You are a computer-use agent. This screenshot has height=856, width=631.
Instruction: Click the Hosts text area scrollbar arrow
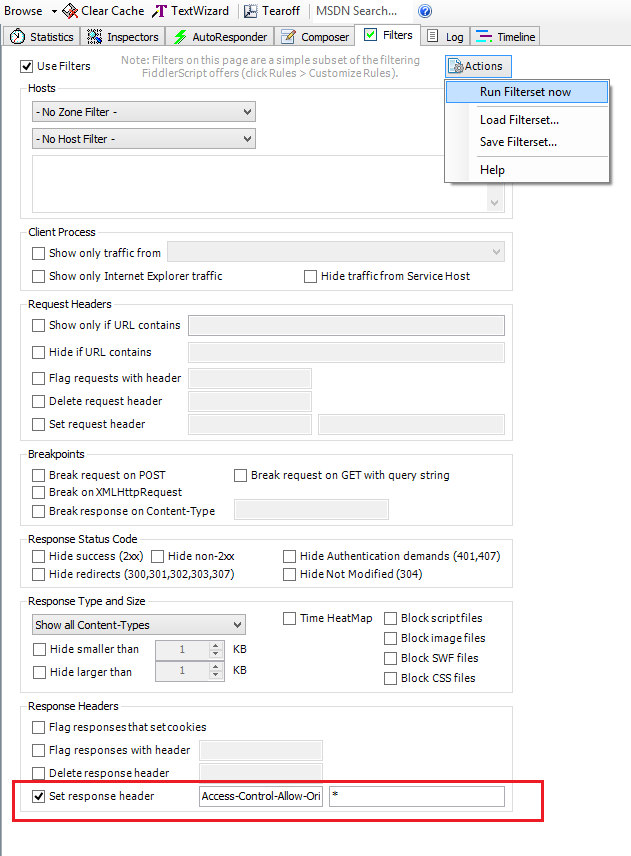click(495, 203)
